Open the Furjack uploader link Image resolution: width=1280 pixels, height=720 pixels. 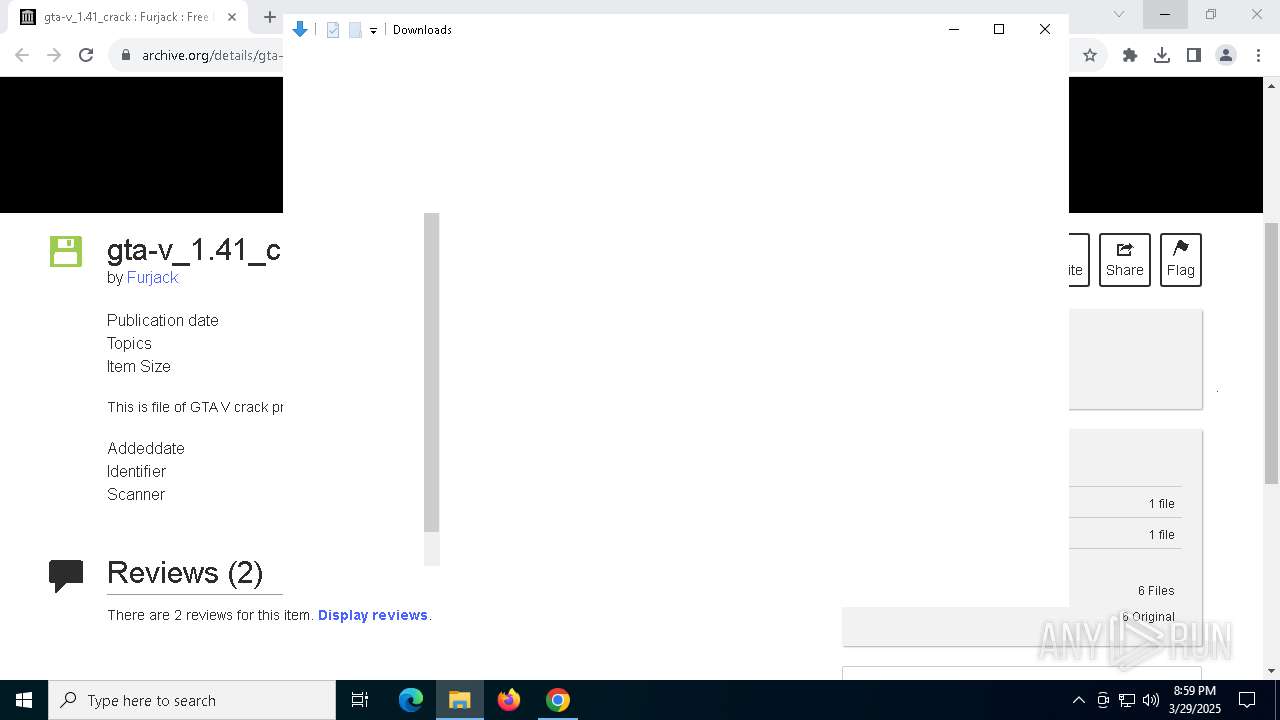coord(152,277)
